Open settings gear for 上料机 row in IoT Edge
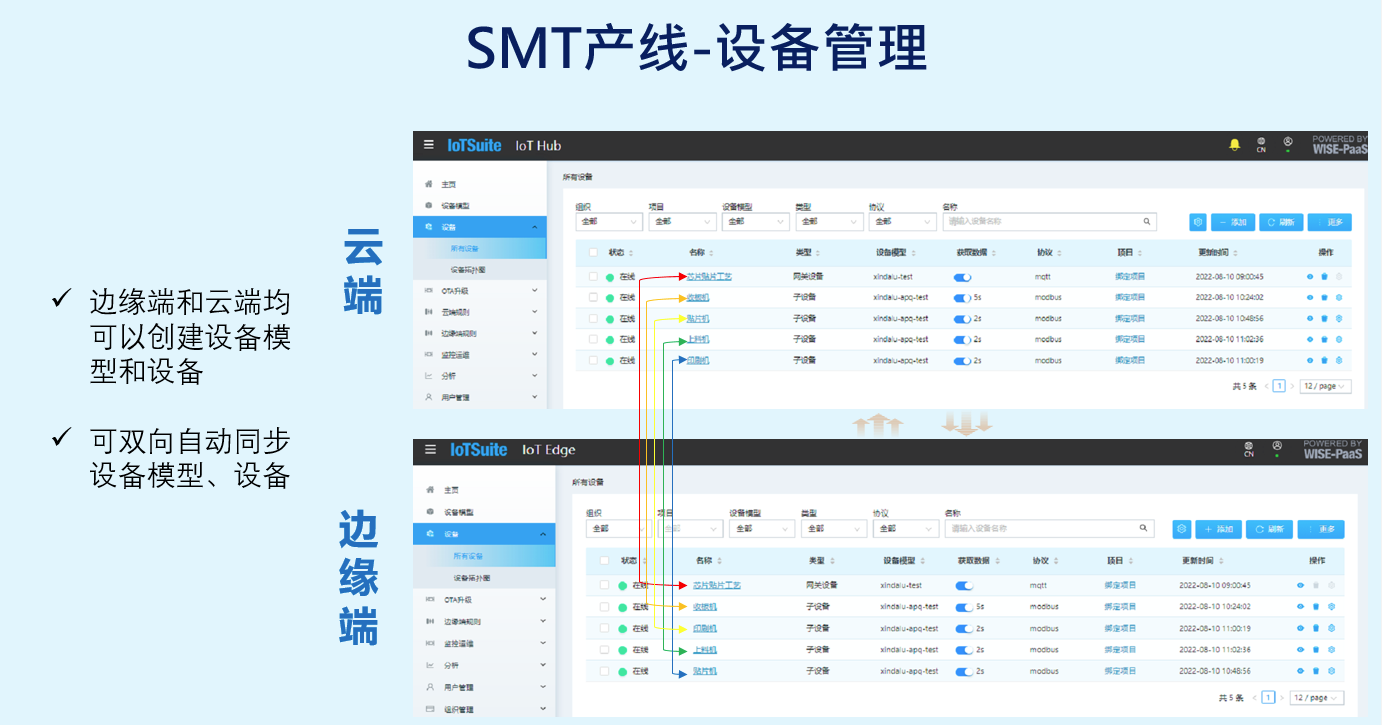This screenshot has width=1382, height=725. pos(1331,650)
